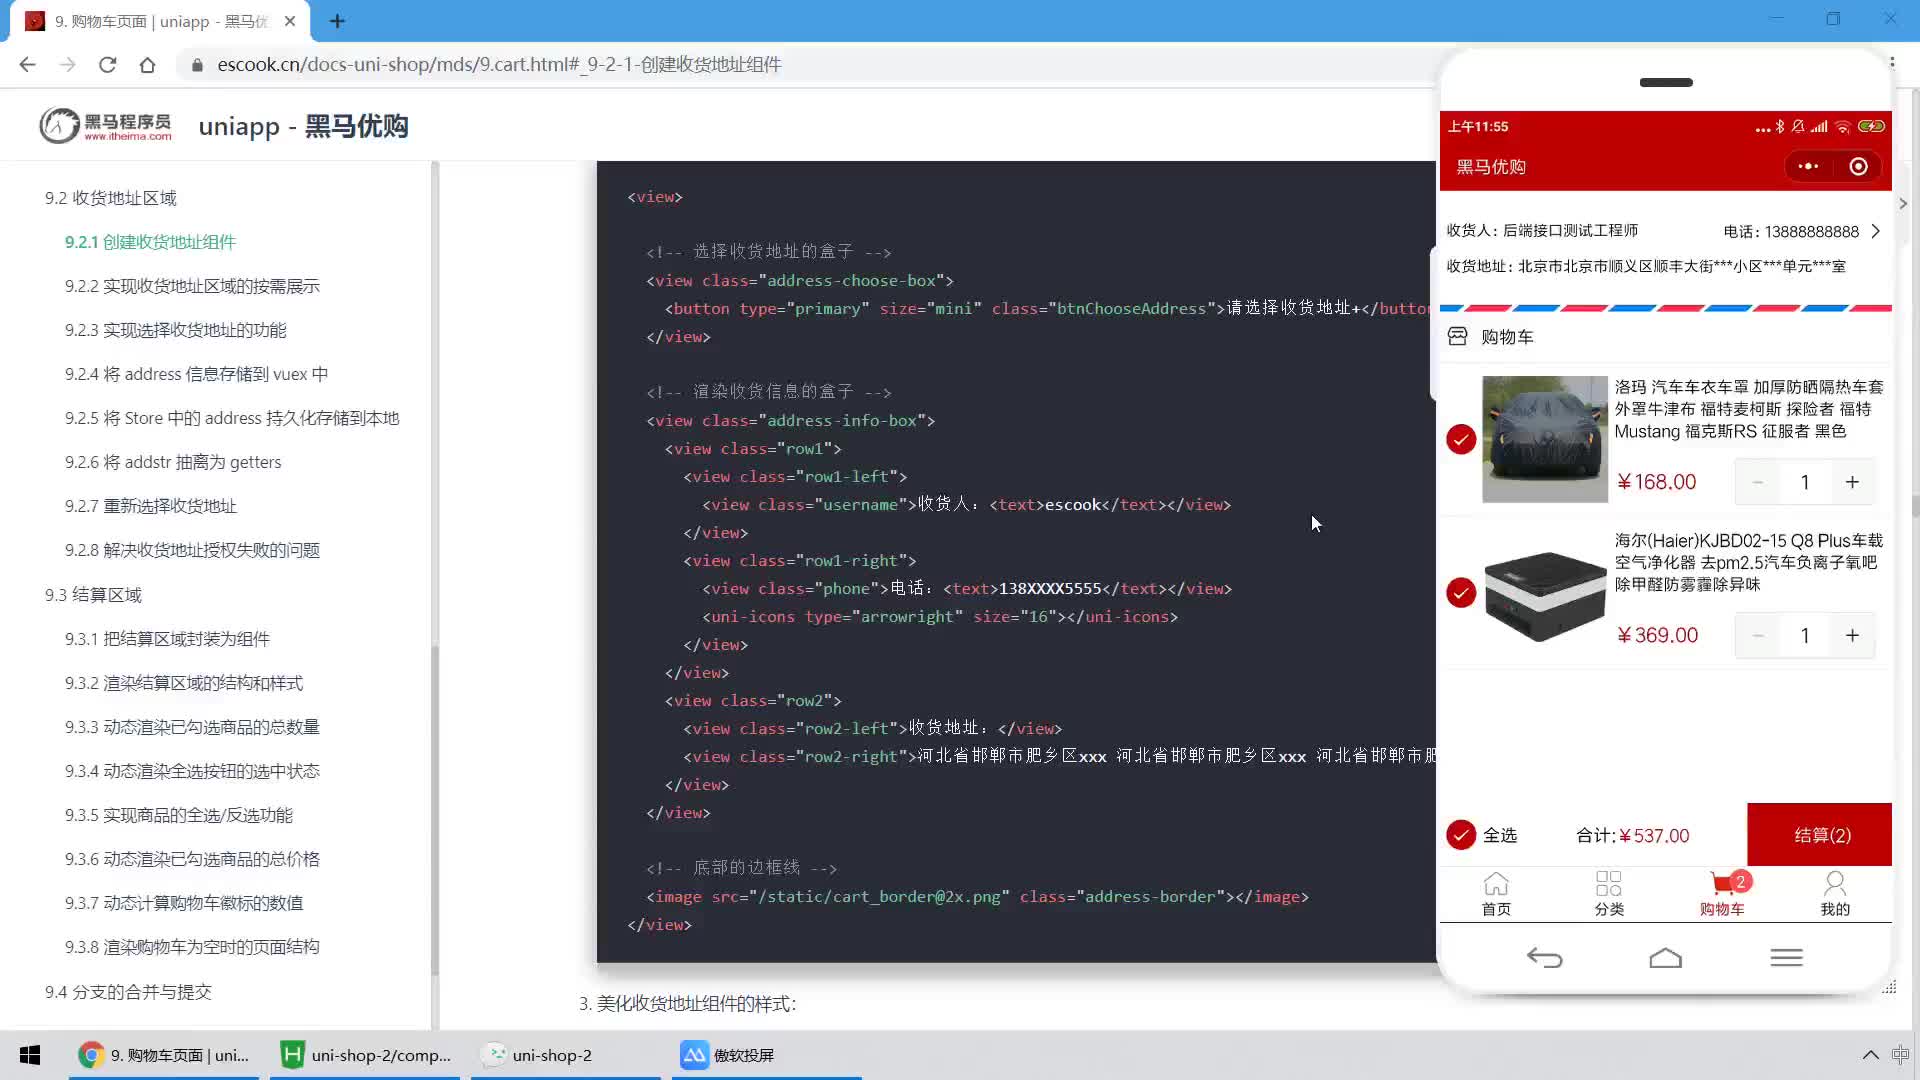Open the Windows Start menu
The image size is (1920, 1080).
[30, 1055]
